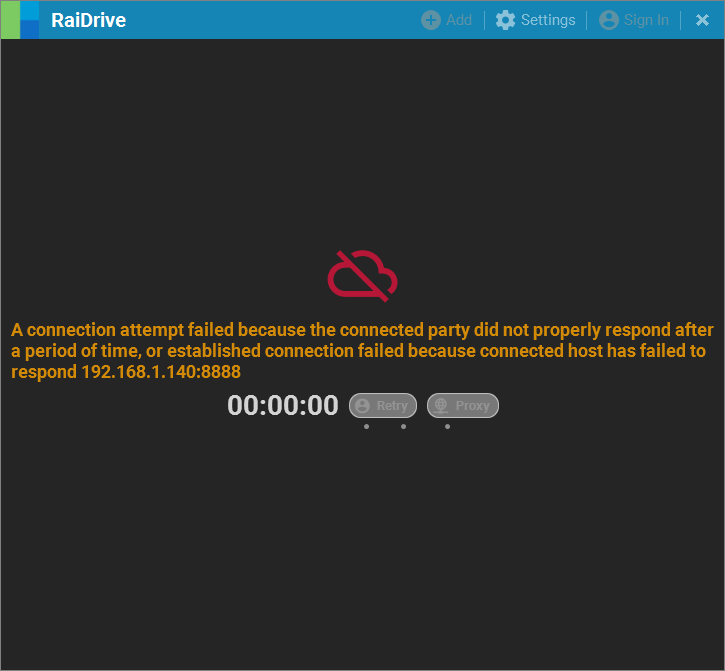The width and height of the screenshot is (725, 671).
Task: Click the plus icon beside Add
Action: click(431, 20)
